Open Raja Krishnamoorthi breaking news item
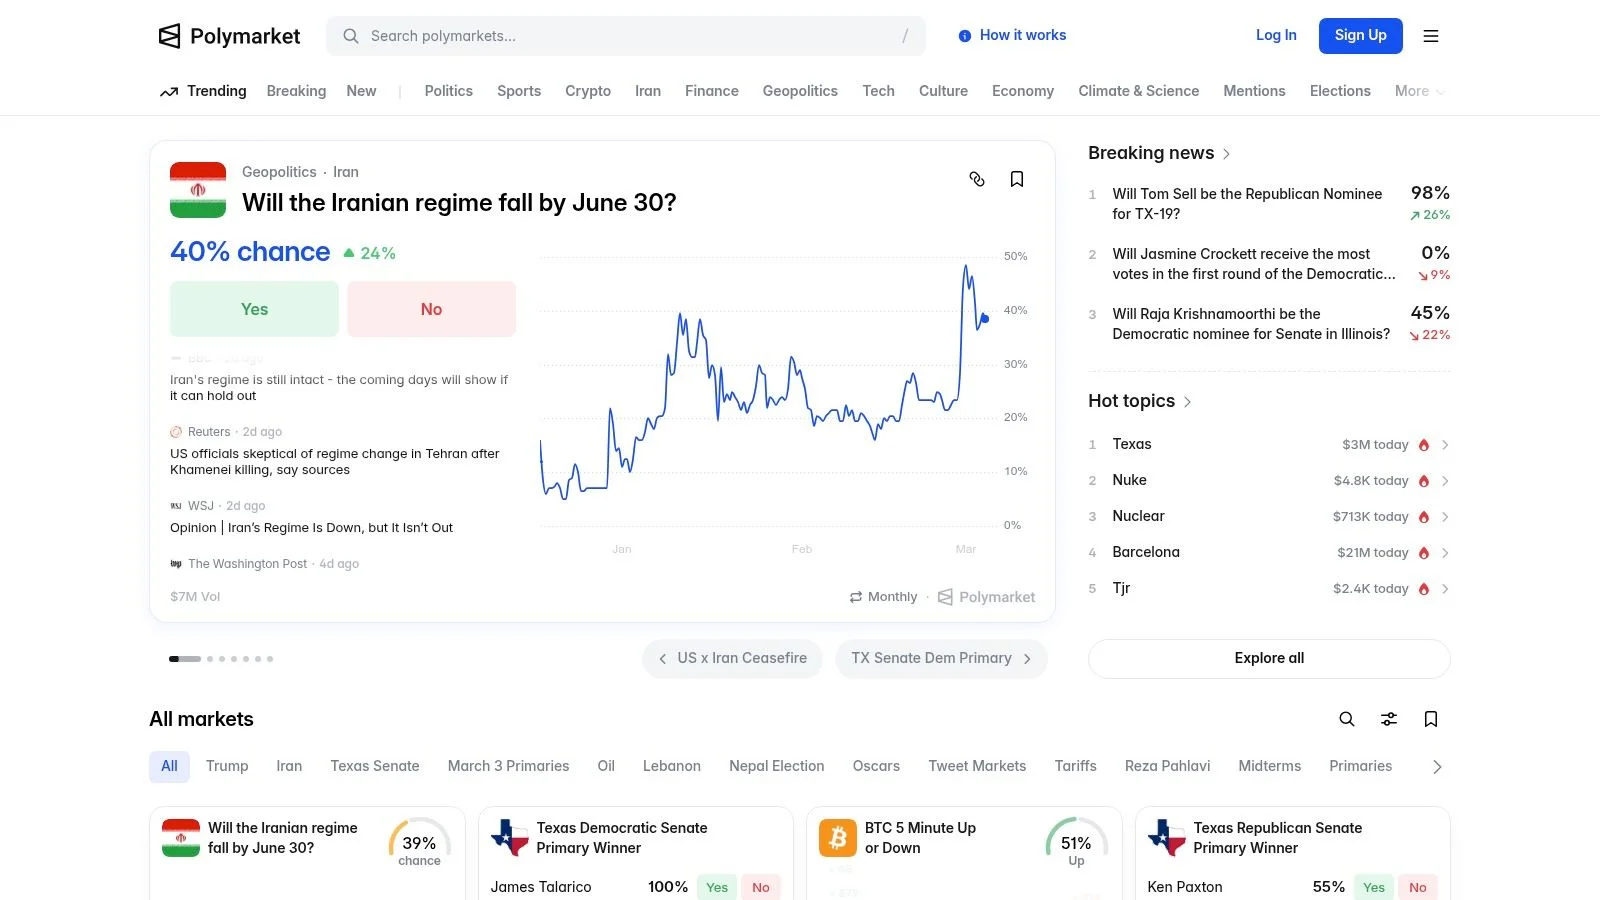 coord(1269,324)
